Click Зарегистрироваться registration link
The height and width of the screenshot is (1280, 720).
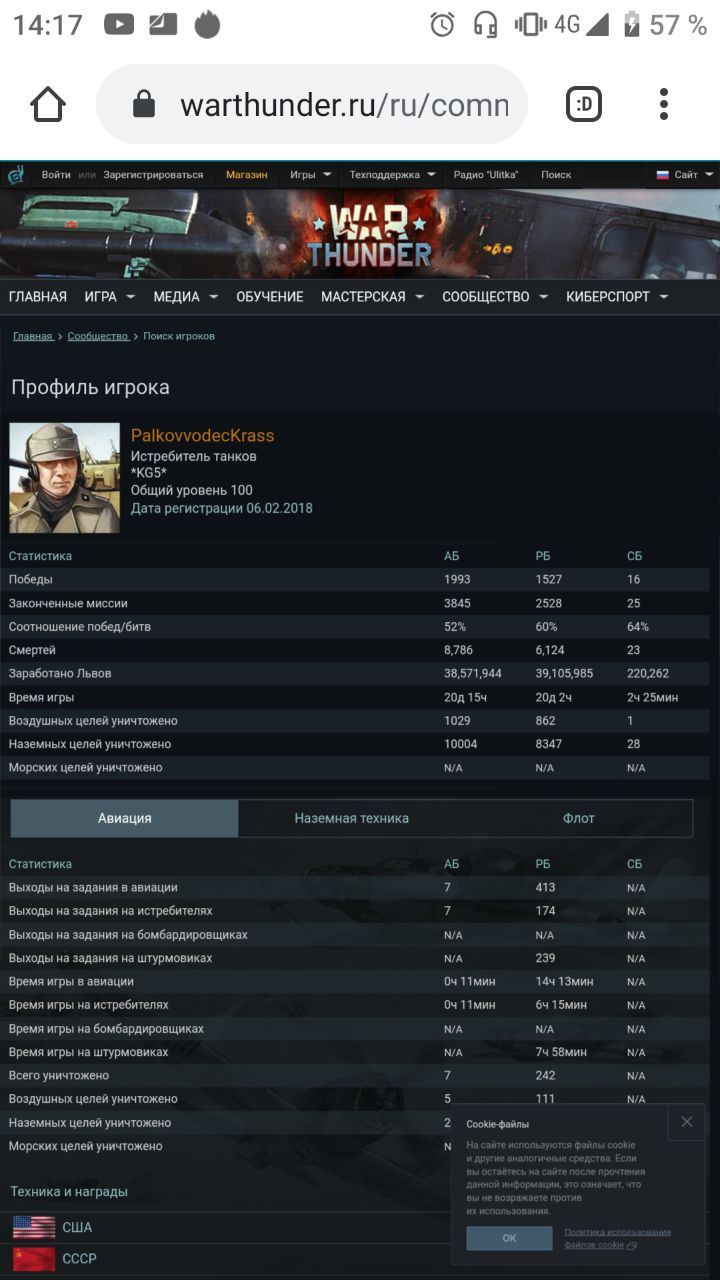pos(153,175)
